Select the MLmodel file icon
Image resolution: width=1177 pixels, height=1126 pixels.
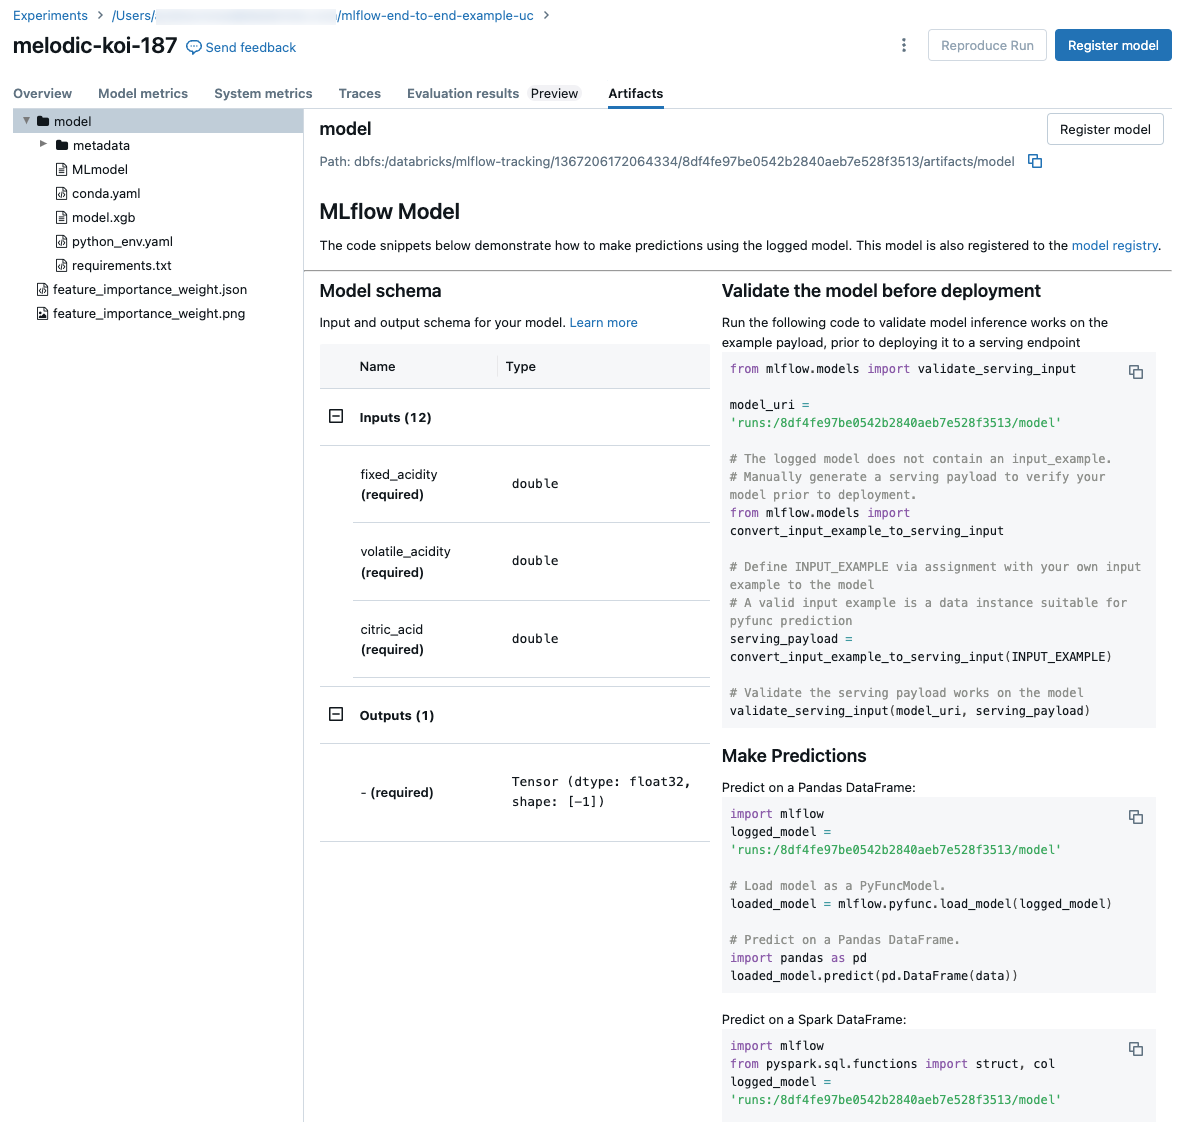coord(62,169)
